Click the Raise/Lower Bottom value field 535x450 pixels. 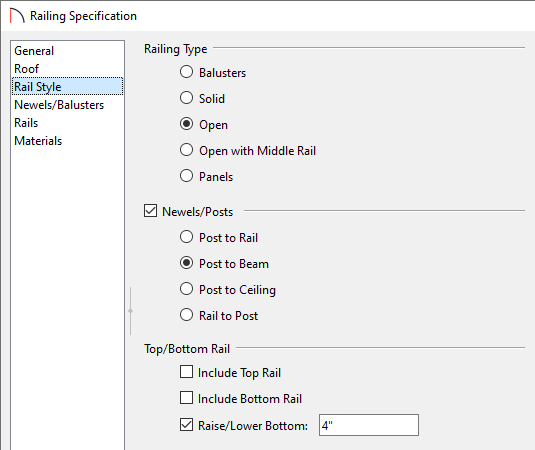[369, 425]
